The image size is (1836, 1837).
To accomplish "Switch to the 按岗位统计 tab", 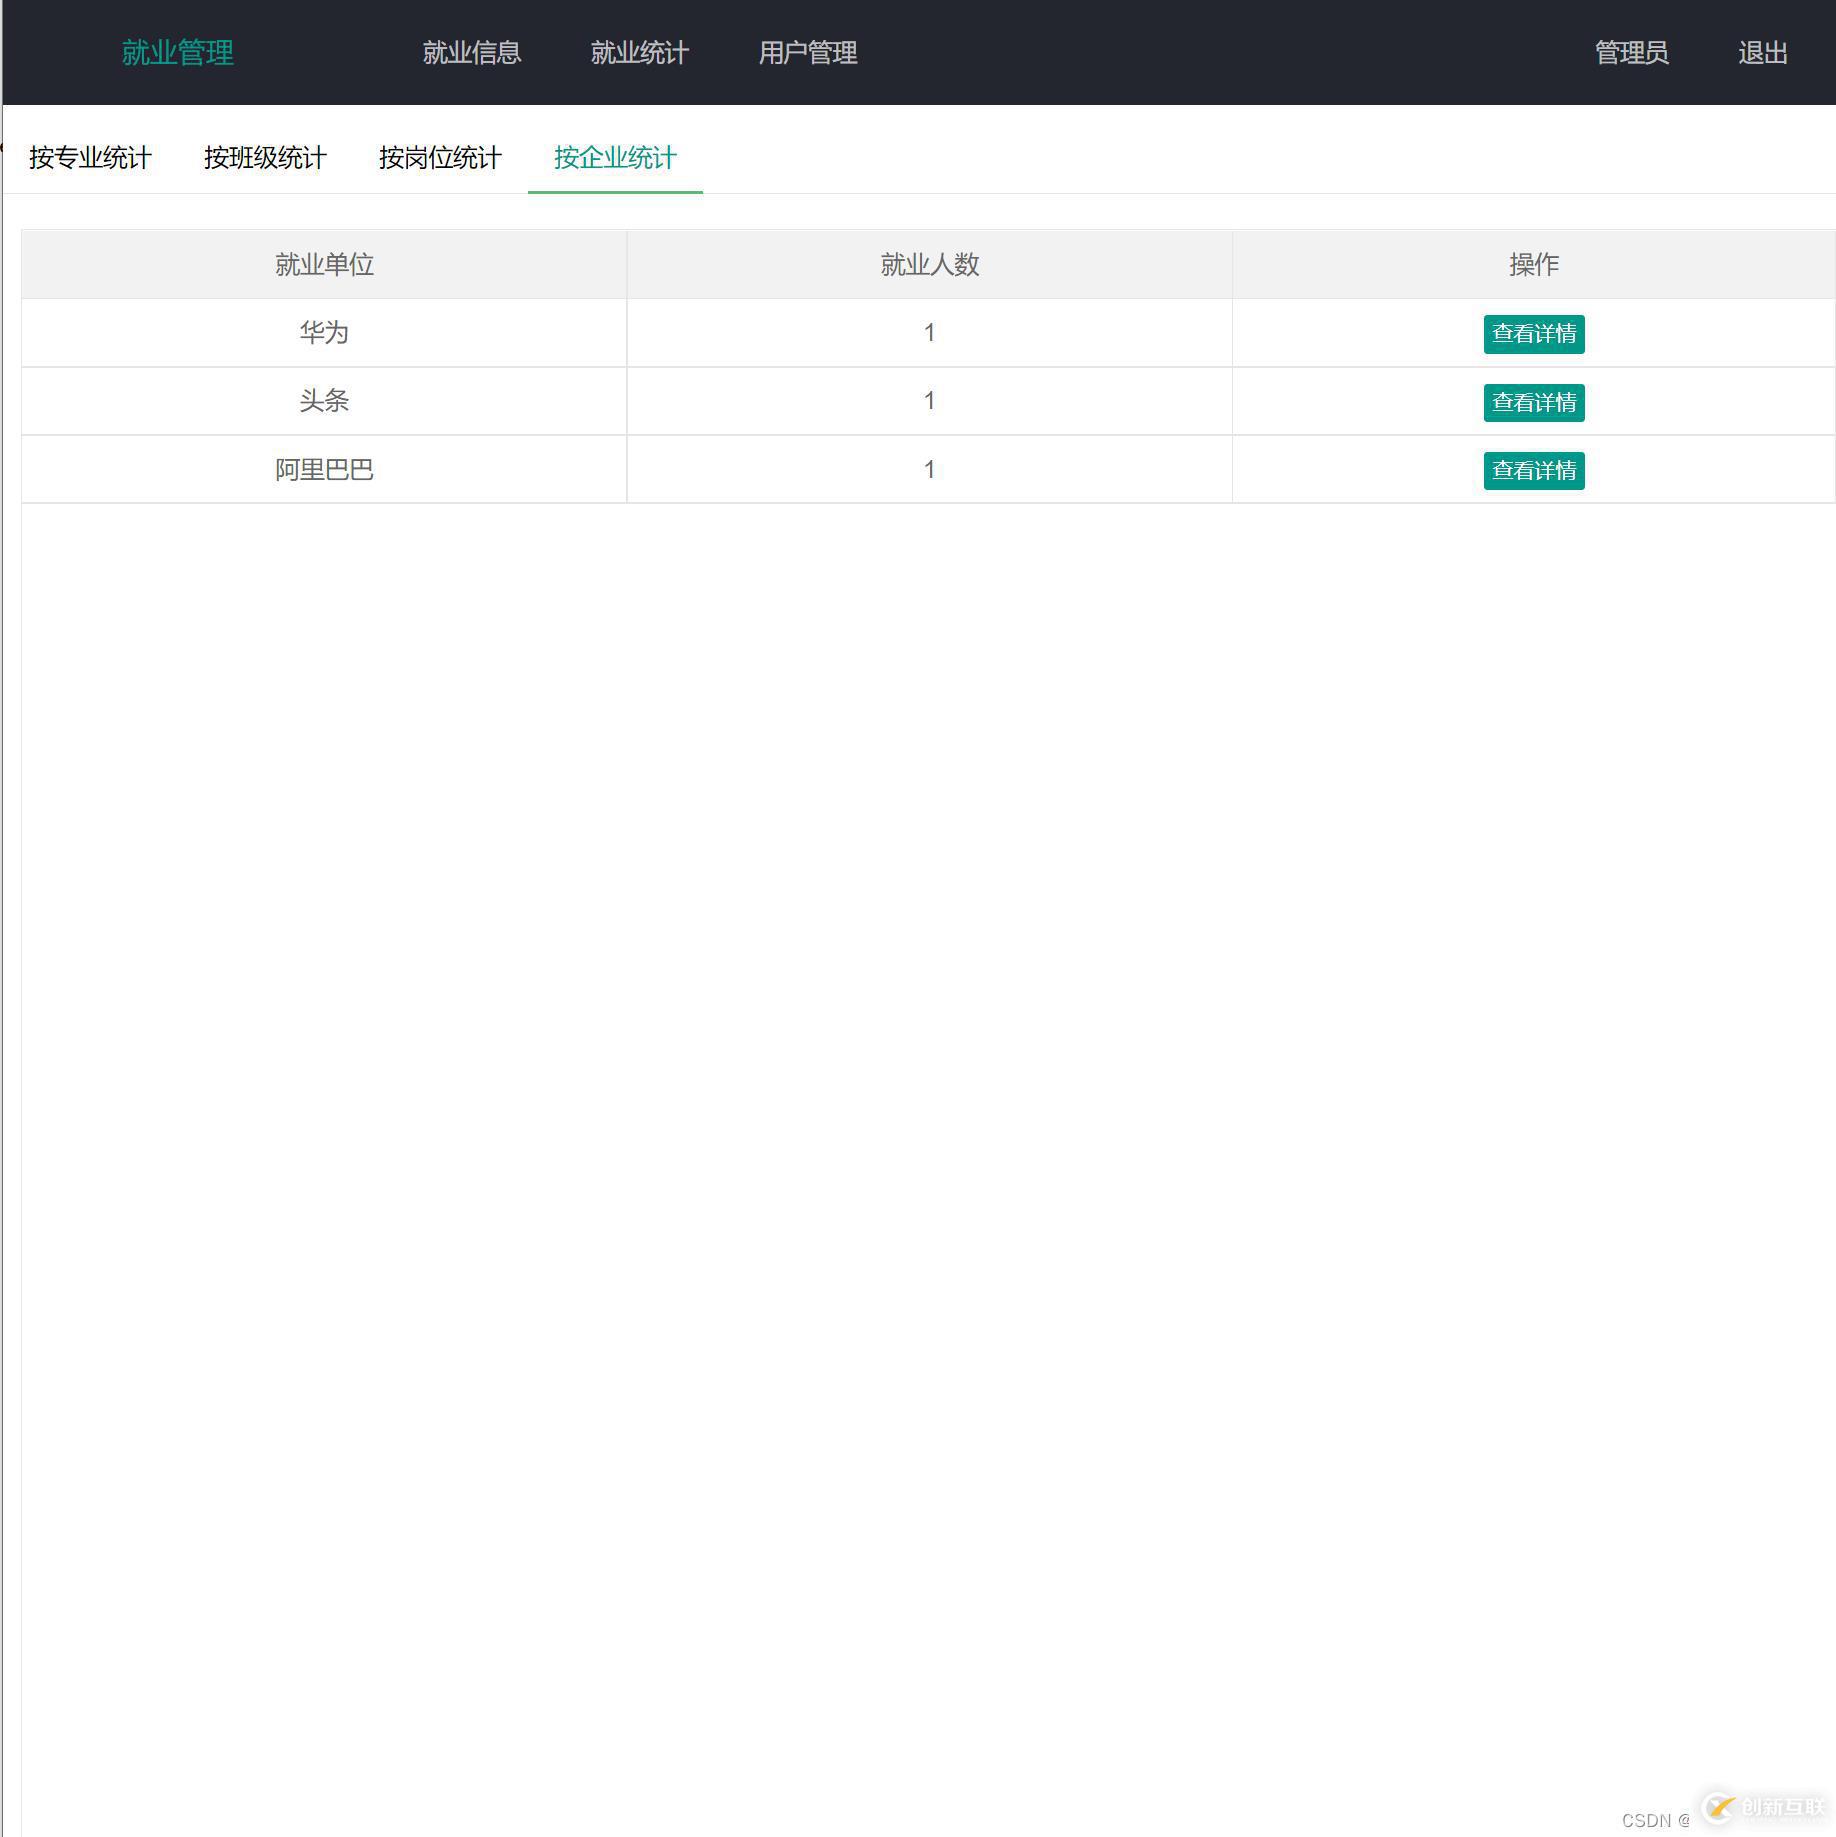I will click(440, 158).
